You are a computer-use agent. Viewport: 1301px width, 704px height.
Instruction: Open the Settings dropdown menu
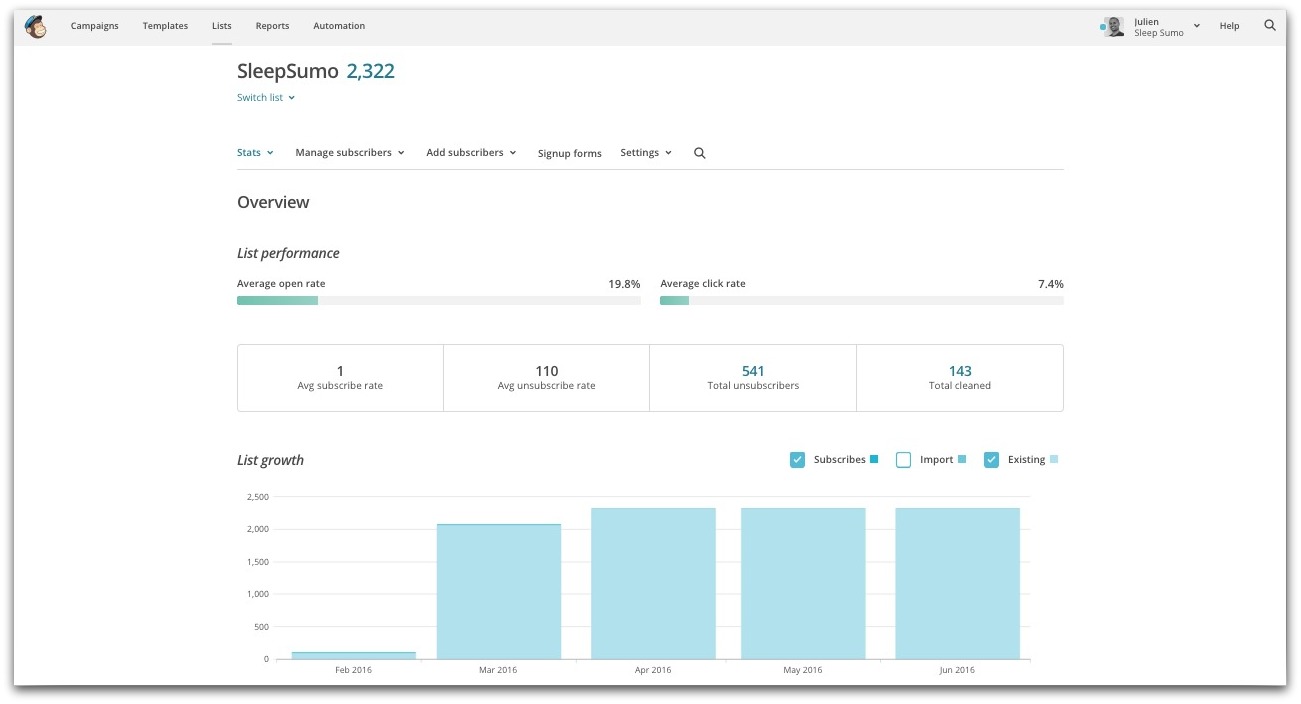click(646, 153)
